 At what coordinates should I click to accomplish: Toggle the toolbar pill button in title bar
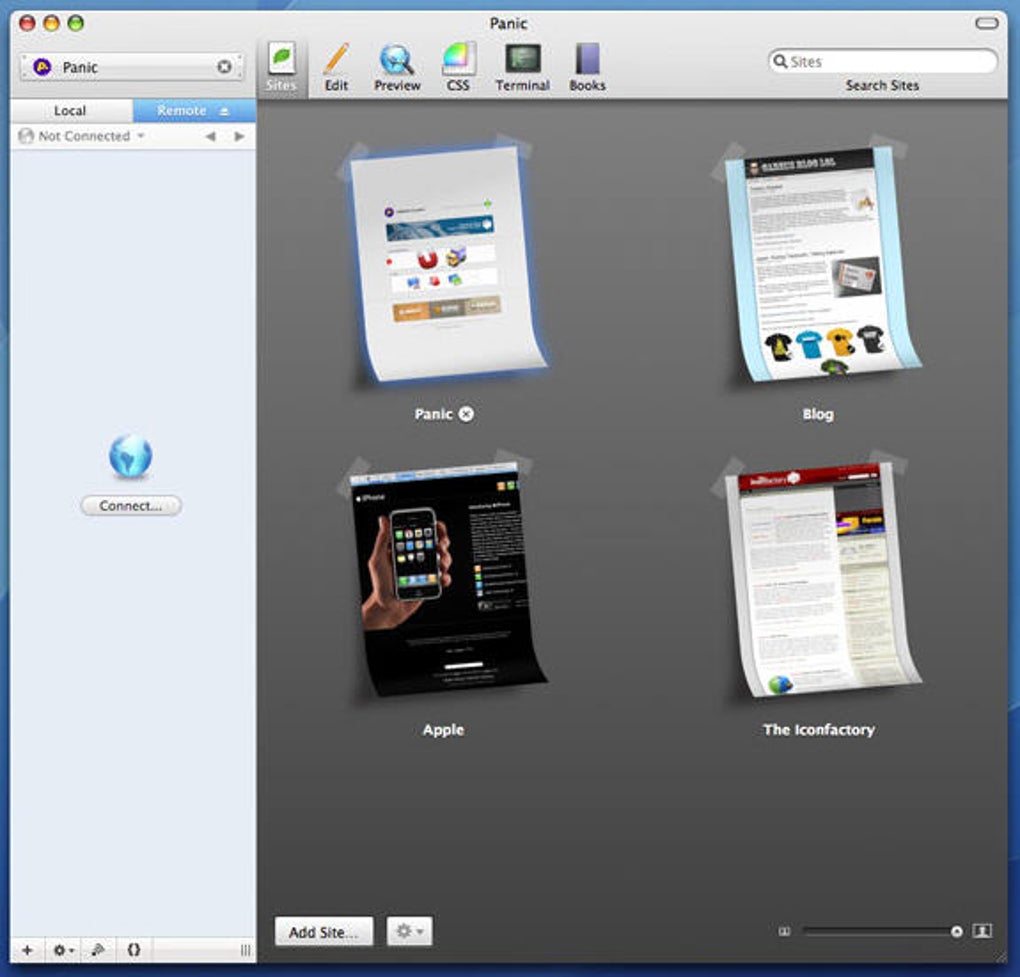click(x=986, y=23)
